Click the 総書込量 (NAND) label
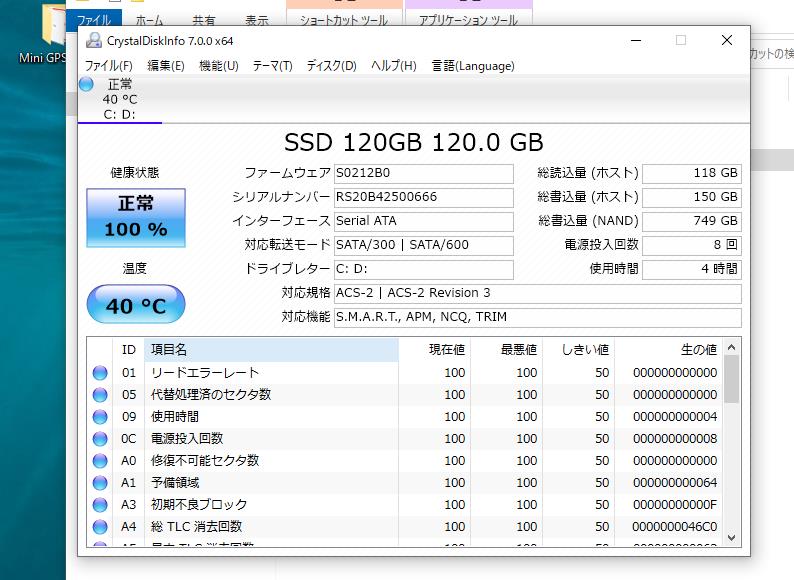 (x=587, y=221)
